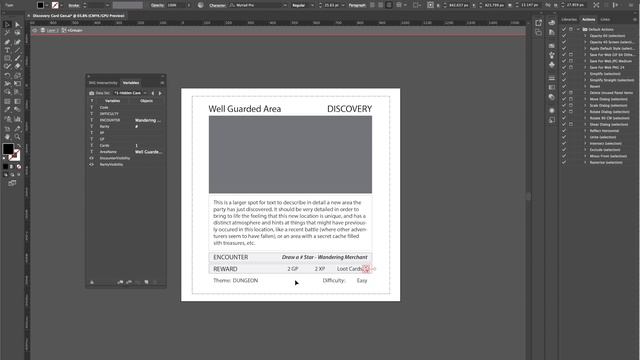
Task: Click the Stroke swatch in toolbar
Action: (15, 155)
